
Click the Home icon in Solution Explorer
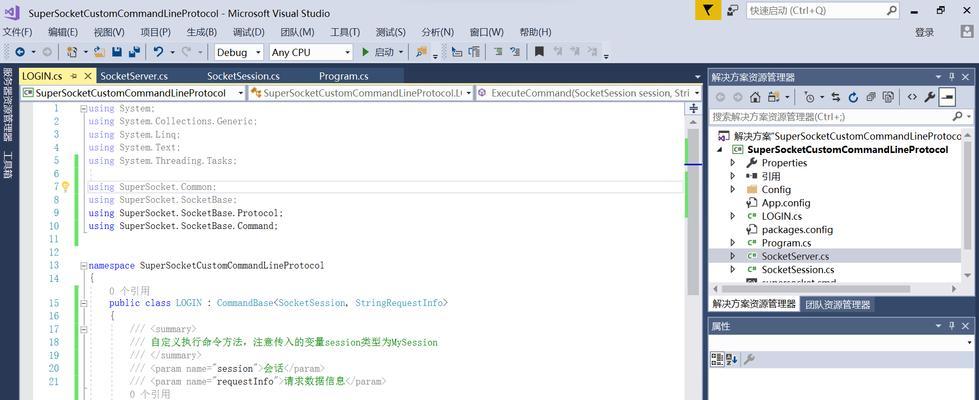[755, 97]
